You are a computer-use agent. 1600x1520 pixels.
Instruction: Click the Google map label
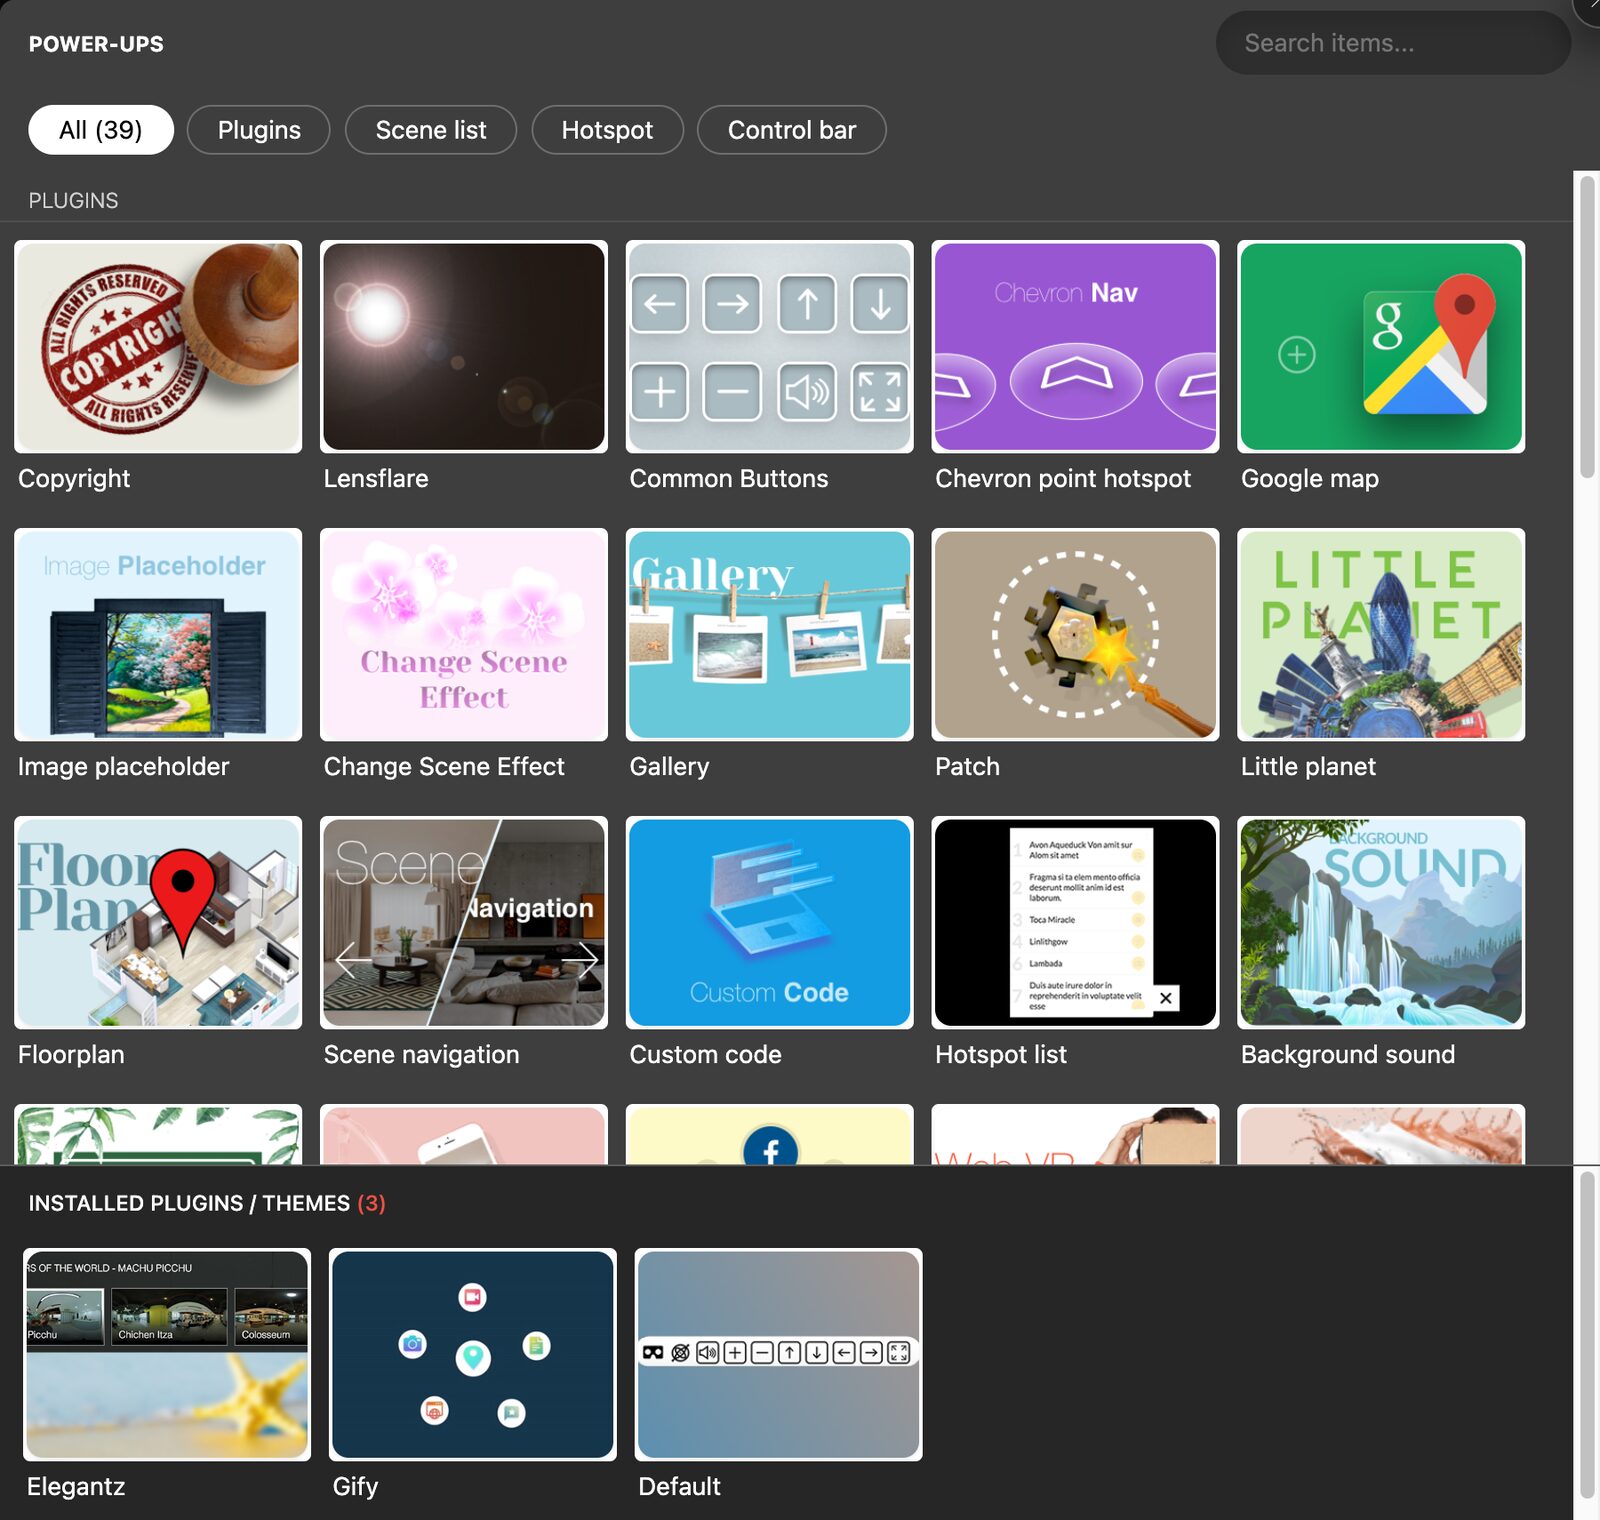pos(1310,479)
